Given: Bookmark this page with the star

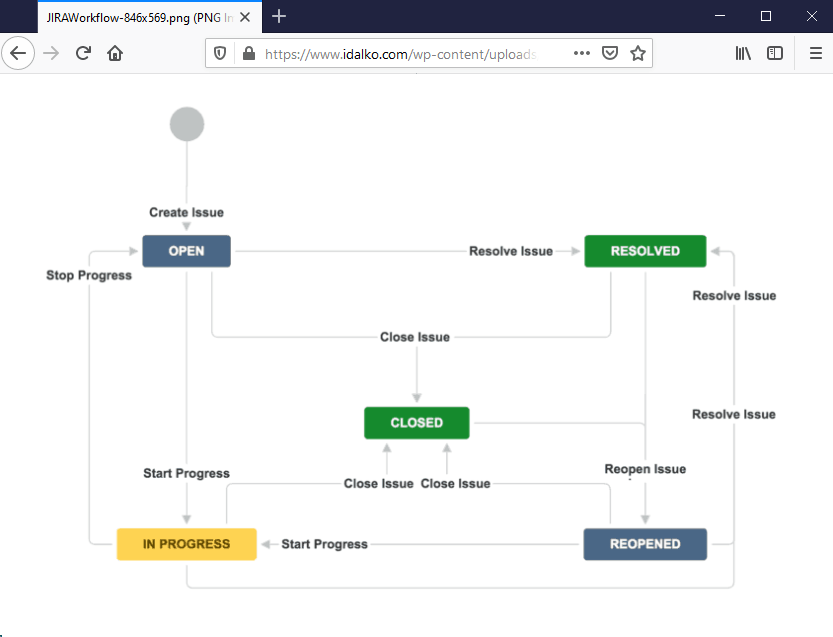Looking at the screenshot, I should [x=637, y=54].
